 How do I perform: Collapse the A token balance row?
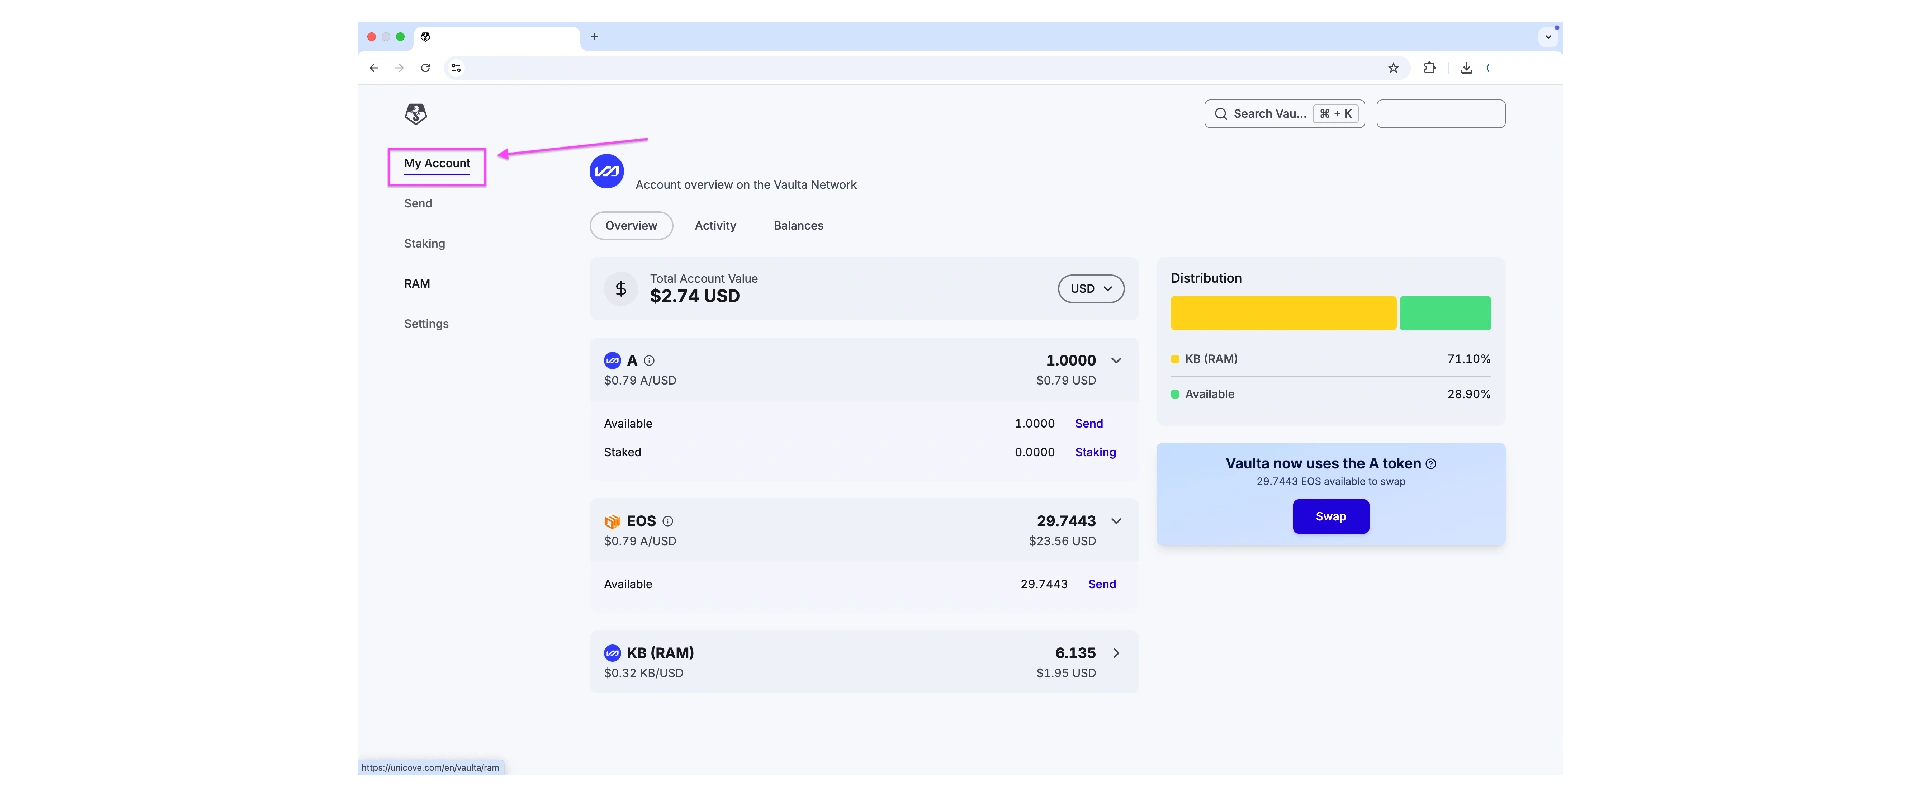pyautogui.click(x=1116, y=361)
